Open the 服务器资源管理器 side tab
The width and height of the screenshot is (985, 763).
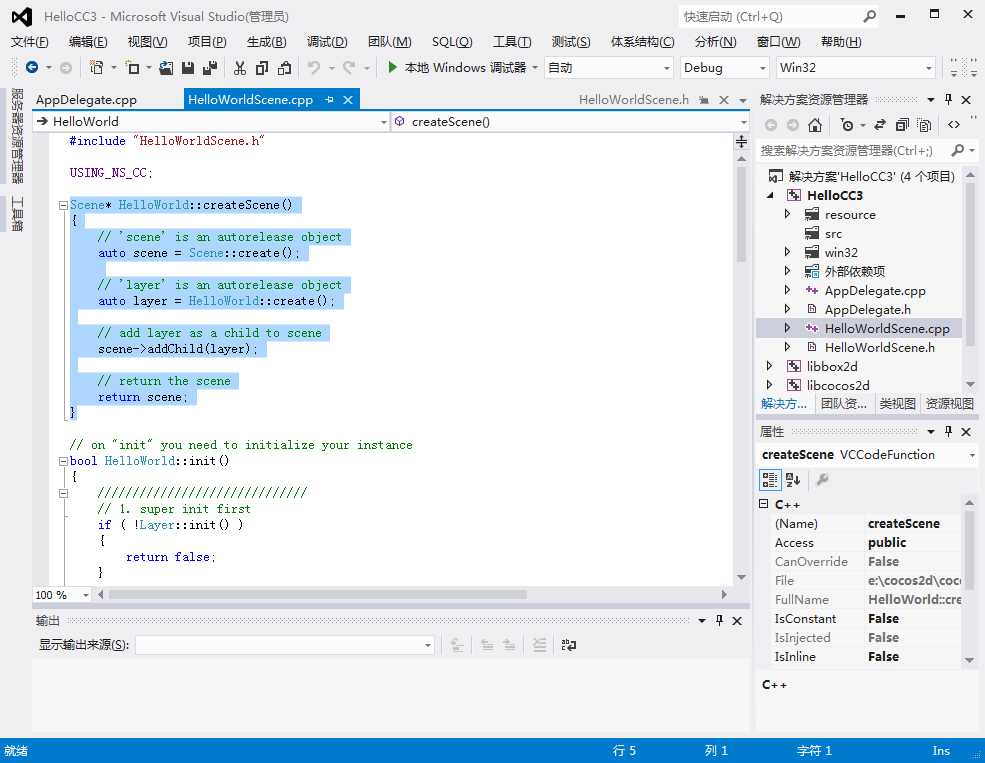click(17, 135)
